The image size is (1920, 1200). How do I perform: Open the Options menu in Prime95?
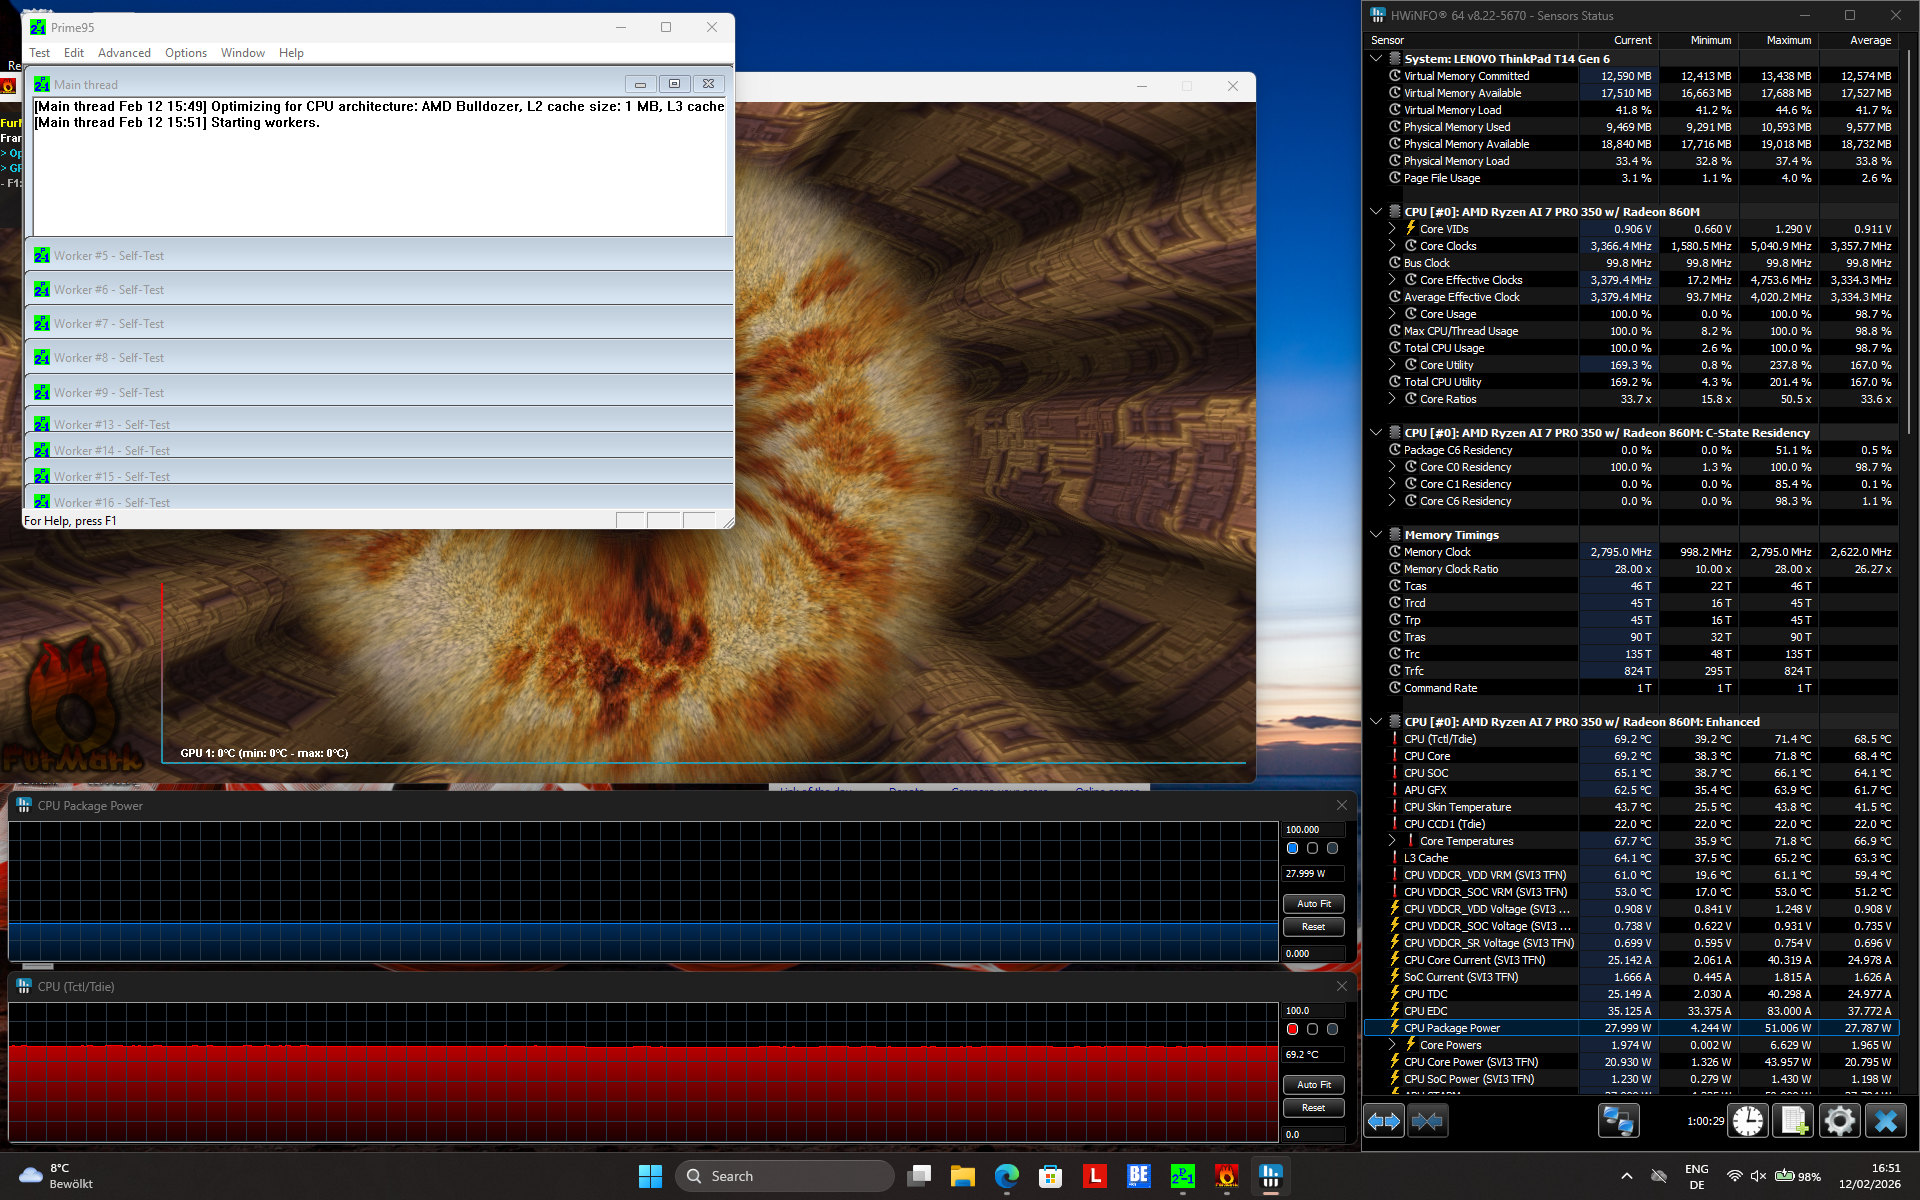click(x=186, y=53)
